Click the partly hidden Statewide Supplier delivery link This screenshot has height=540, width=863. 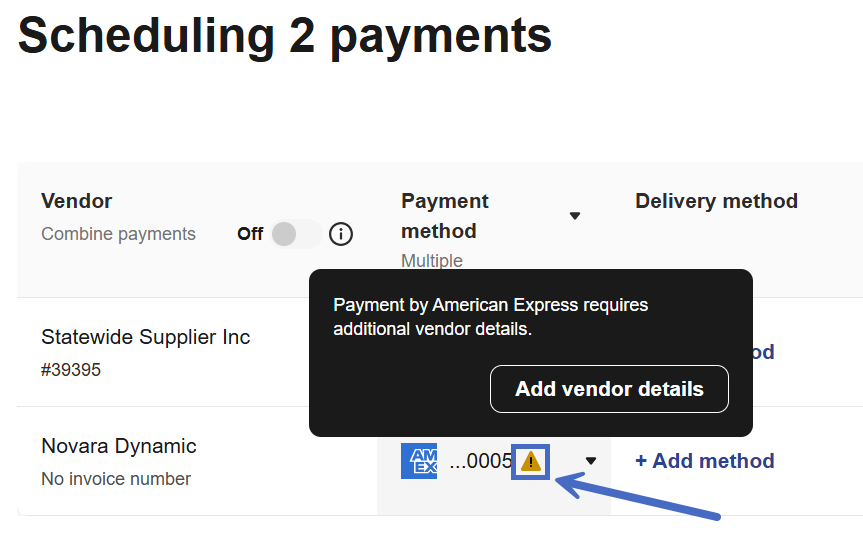pos(763,352)
